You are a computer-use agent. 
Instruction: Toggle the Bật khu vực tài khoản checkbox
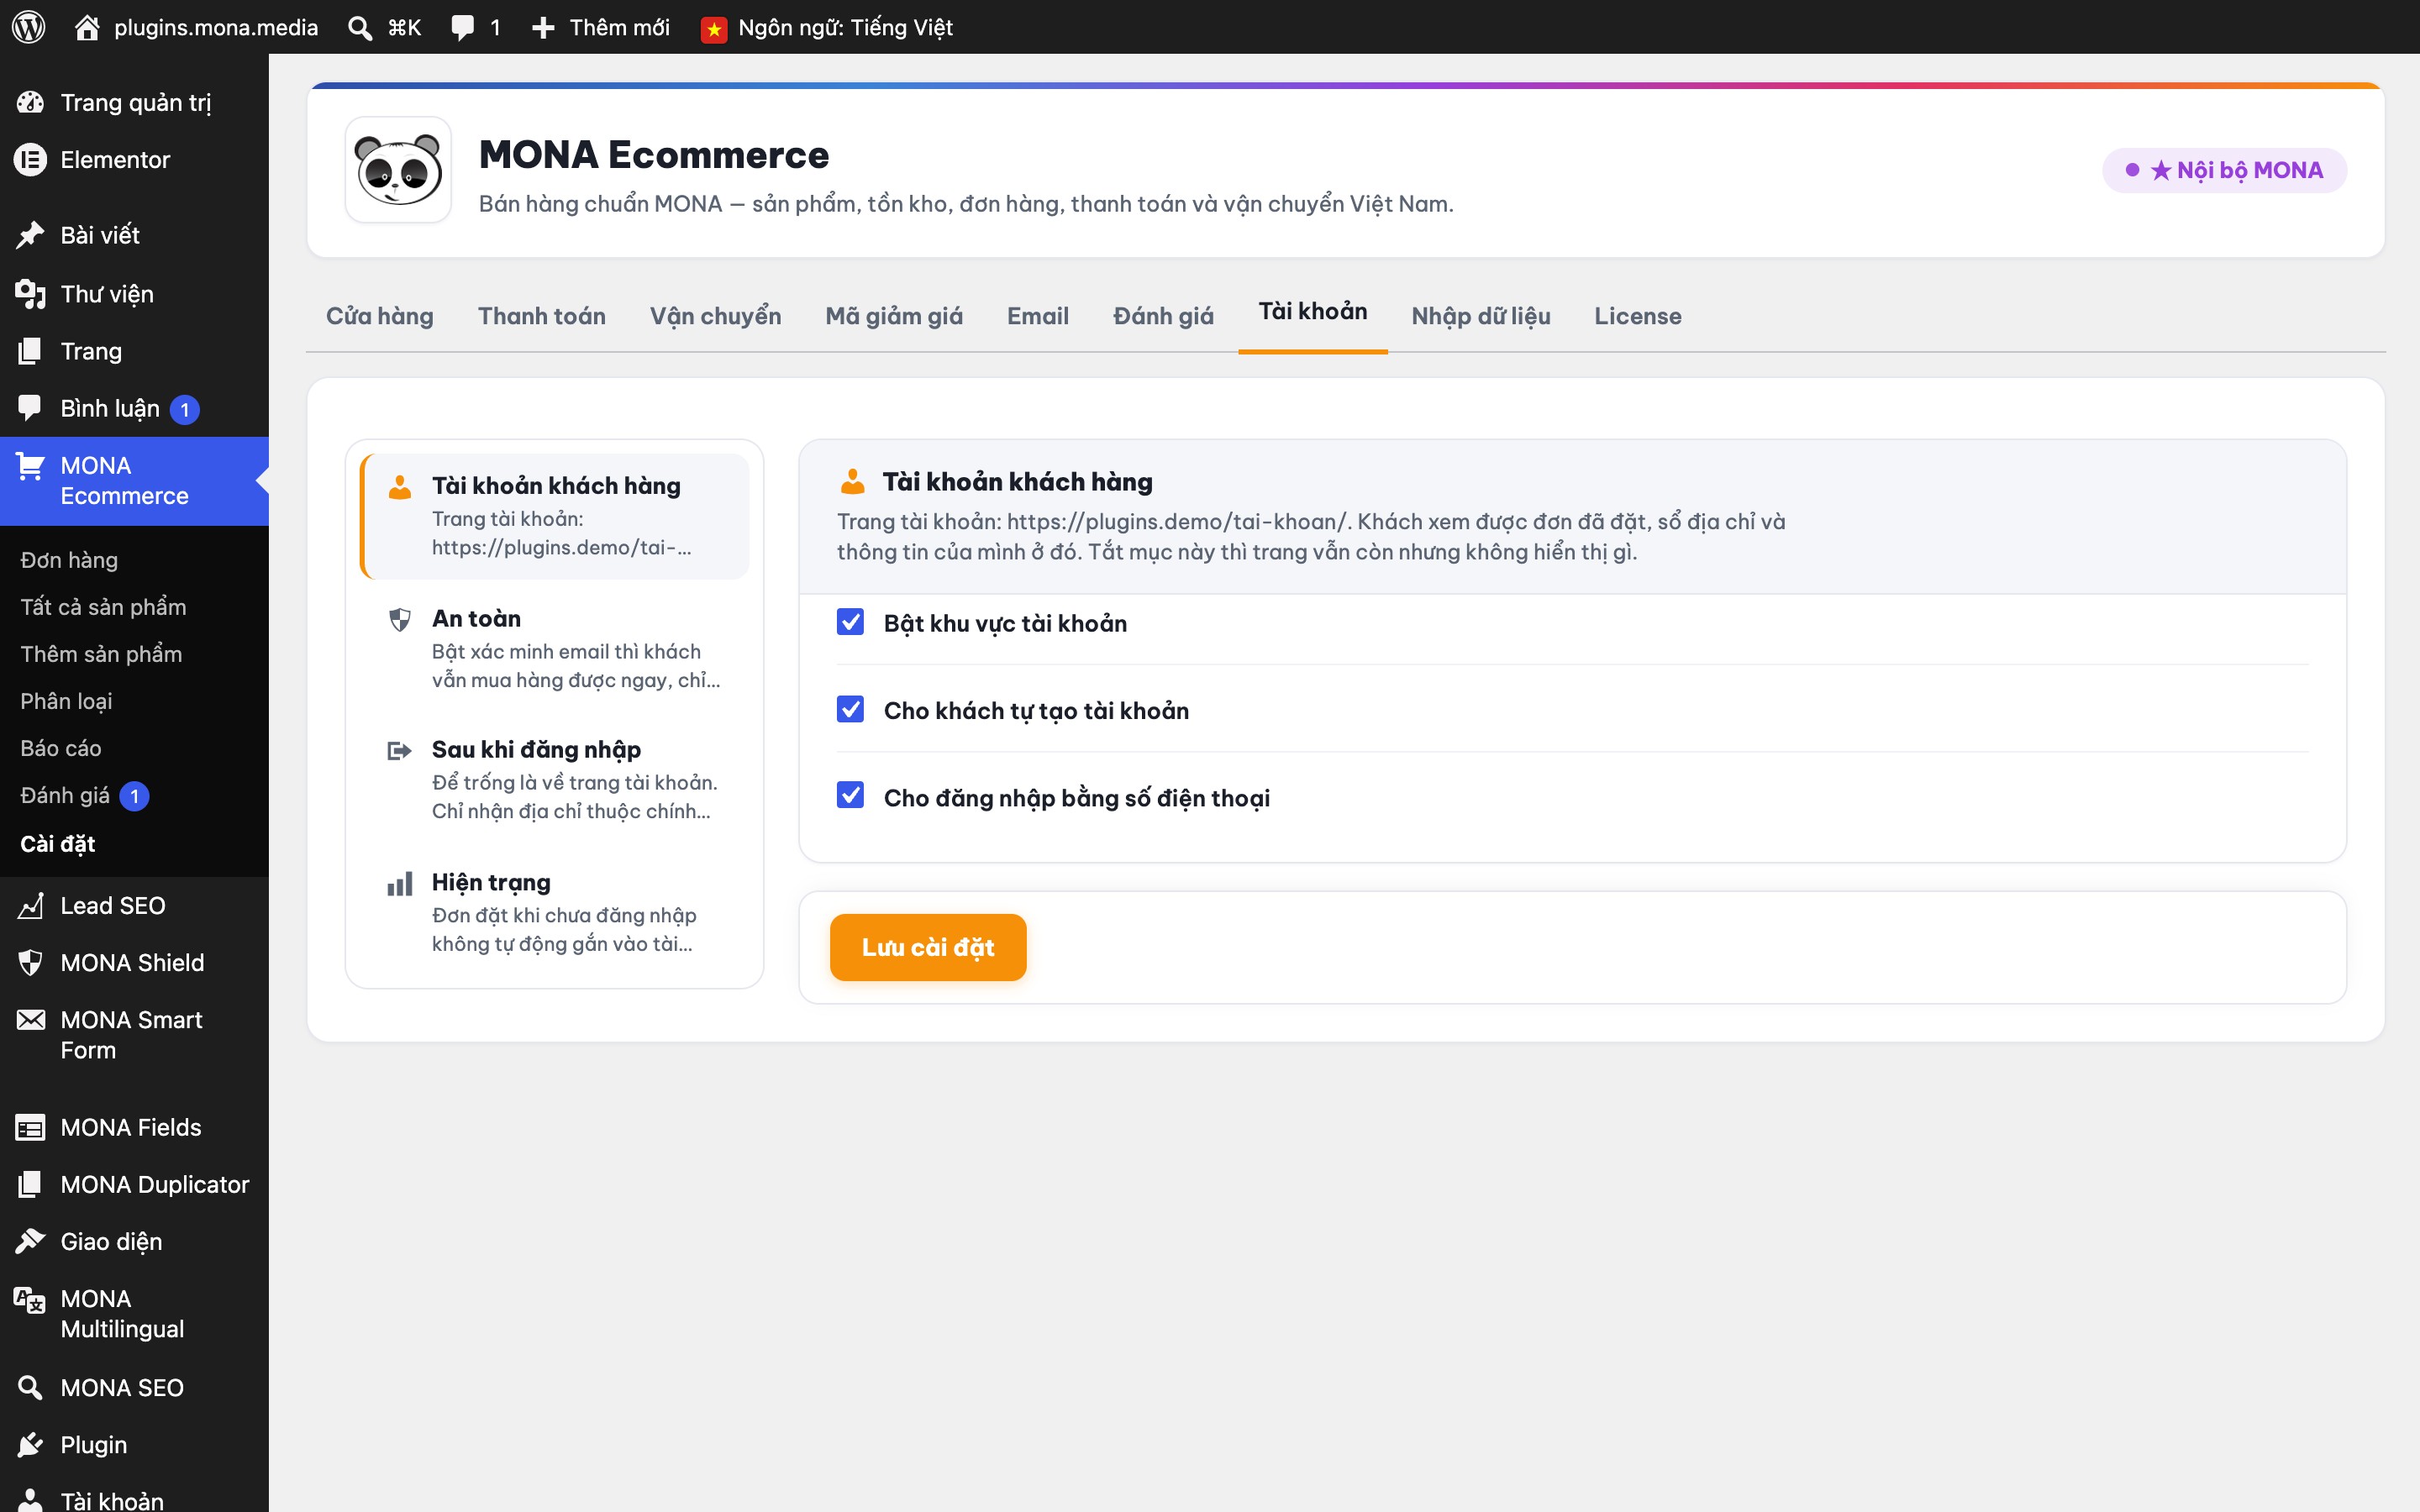[x=850, y=623]
